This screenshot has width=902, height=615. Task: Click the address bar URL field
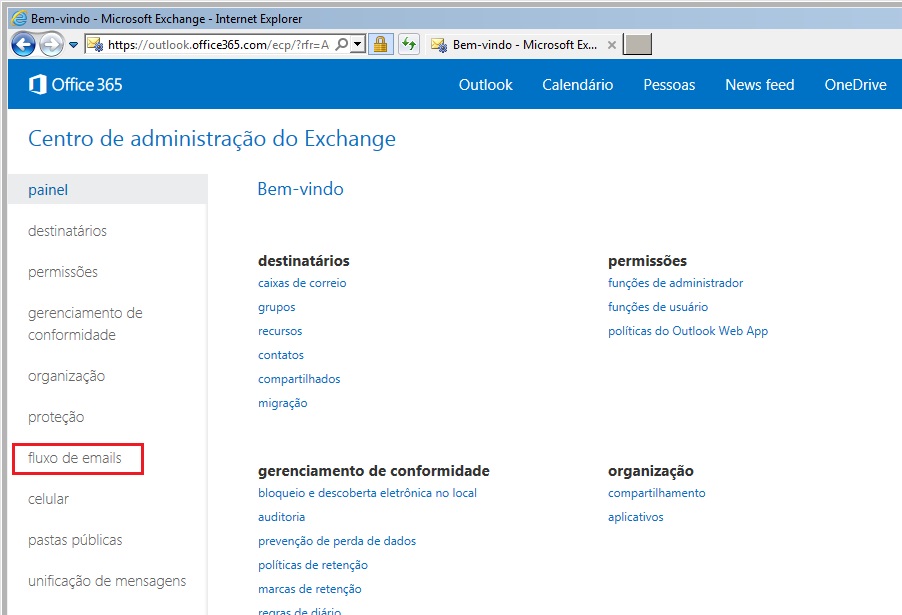219,44
